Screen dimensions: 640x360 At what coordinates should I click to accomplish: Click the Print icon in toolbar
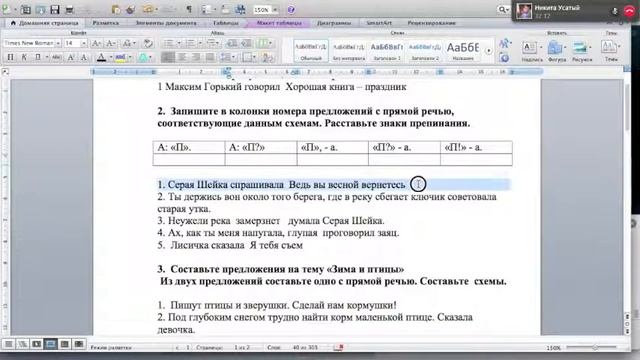69,9
